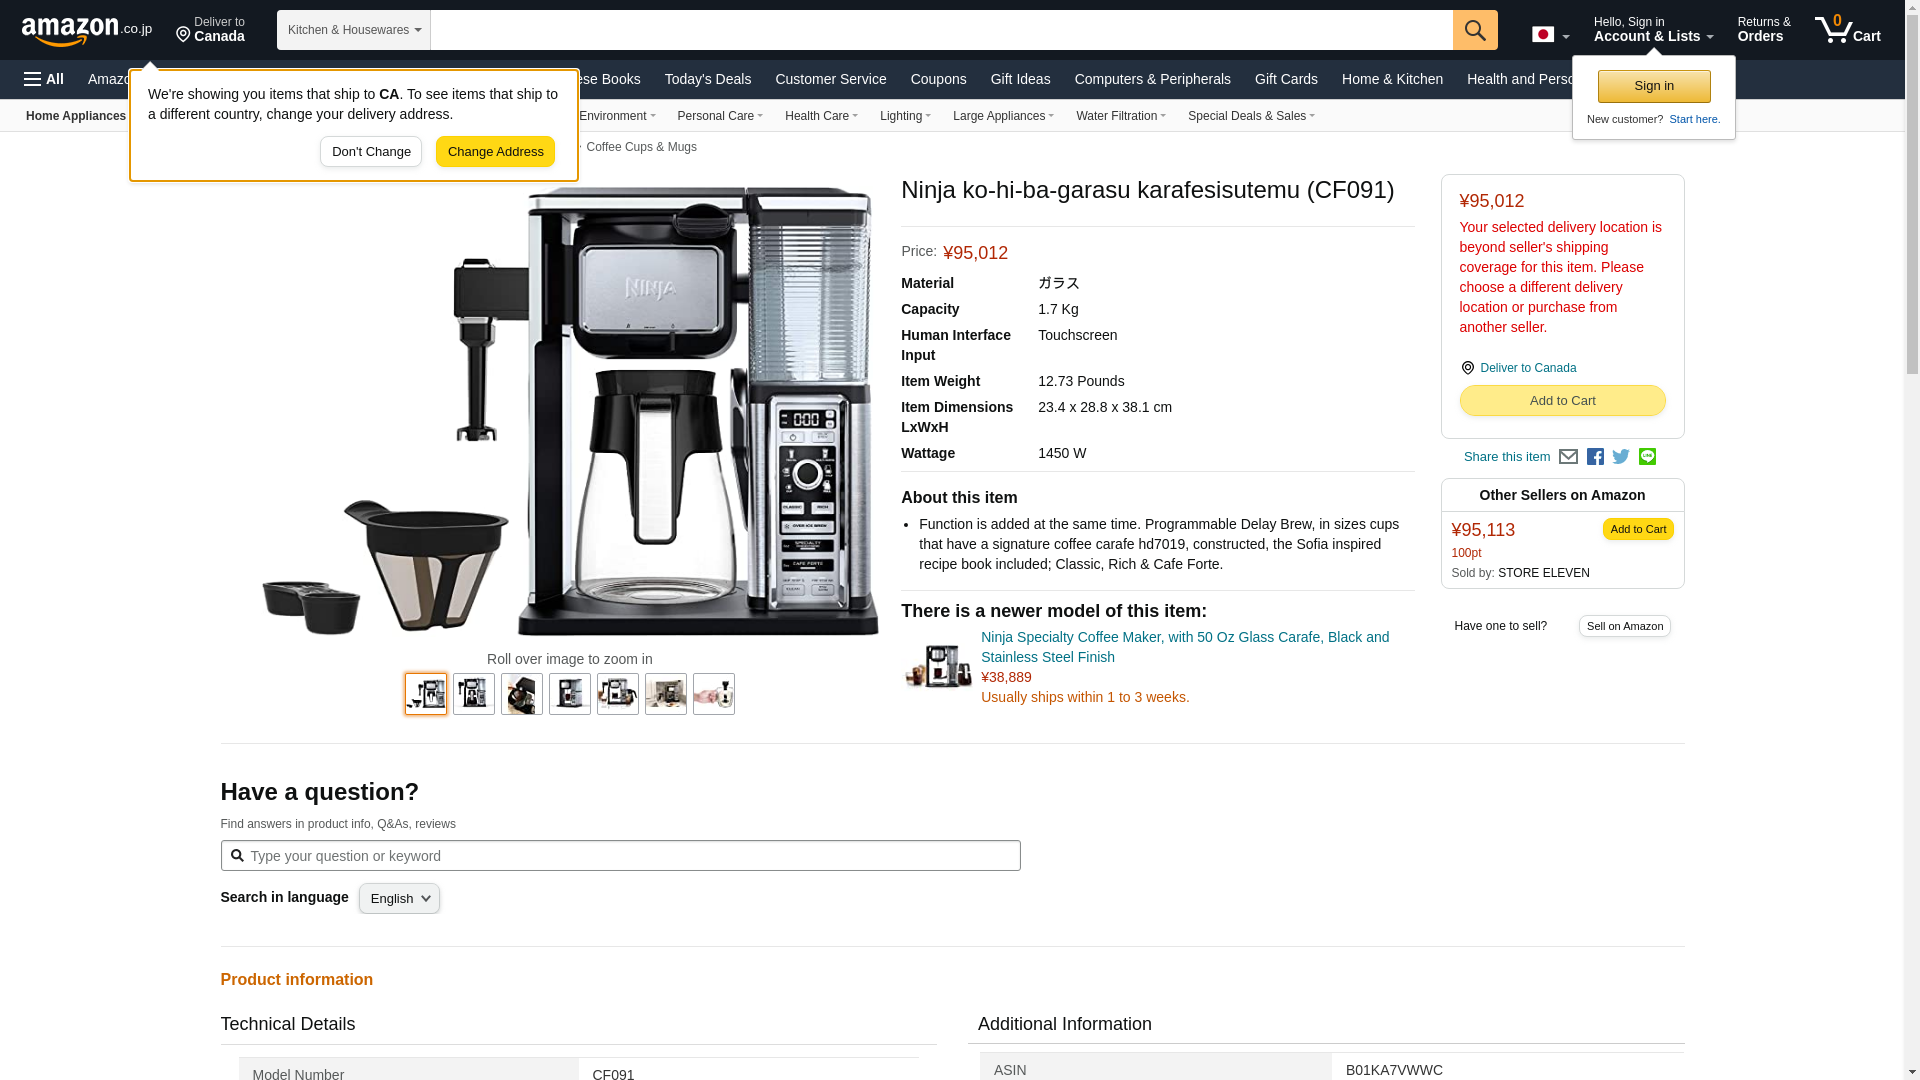Click the Amazon.co.jp logo

pos(87,30)
